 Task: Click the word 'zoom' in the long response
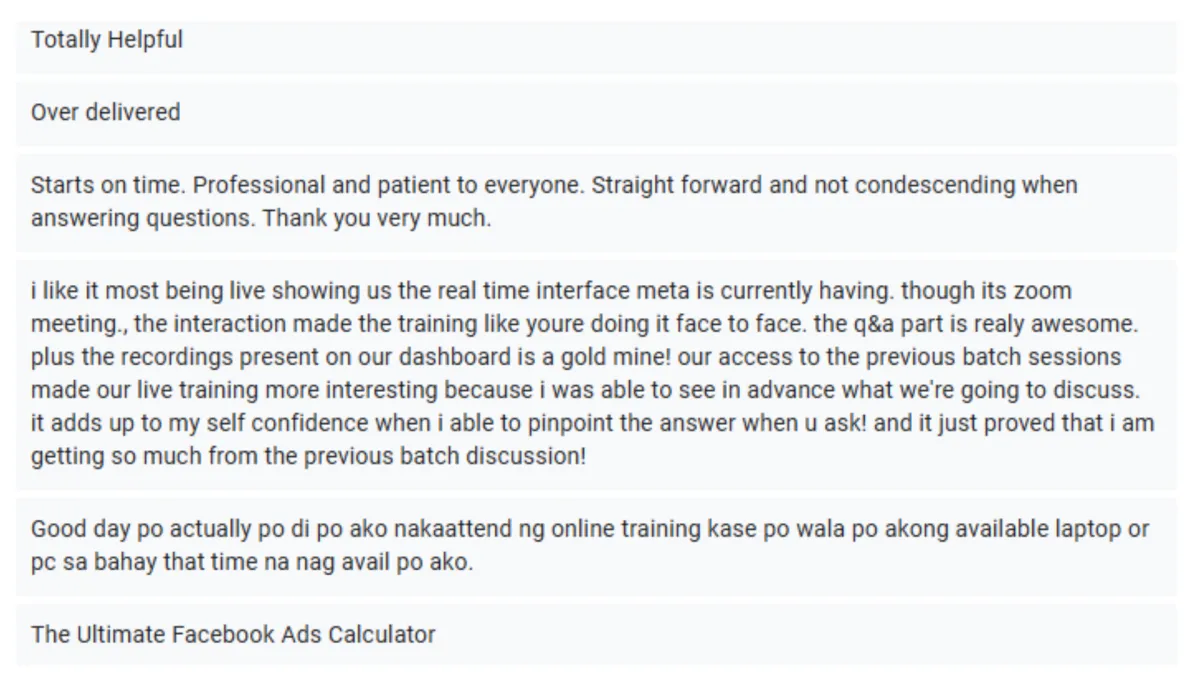click(1043, 291)
